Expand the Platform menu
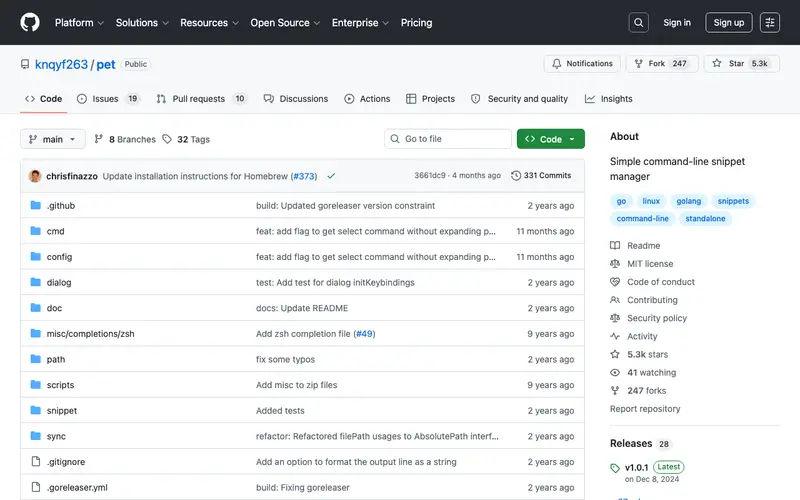Viewport: 800px width, 500px height. tap(79, 22)
